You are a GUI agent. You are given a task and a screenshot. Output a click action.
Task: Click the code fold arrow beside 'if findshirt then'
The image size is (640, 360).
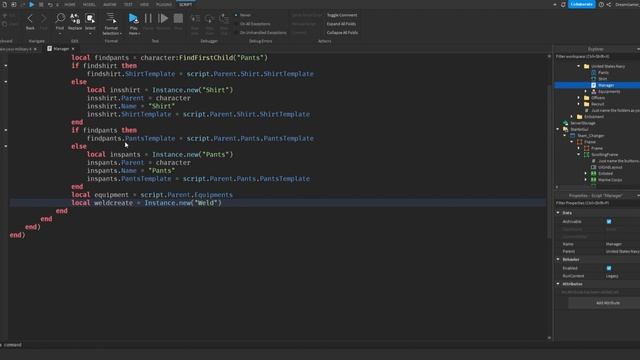[6, 65]
